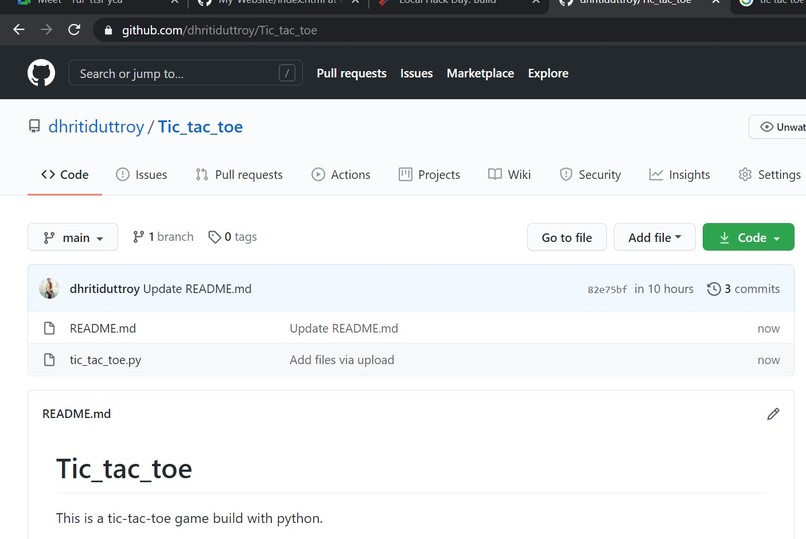Click the browser forward arrow

coord(46,30)
